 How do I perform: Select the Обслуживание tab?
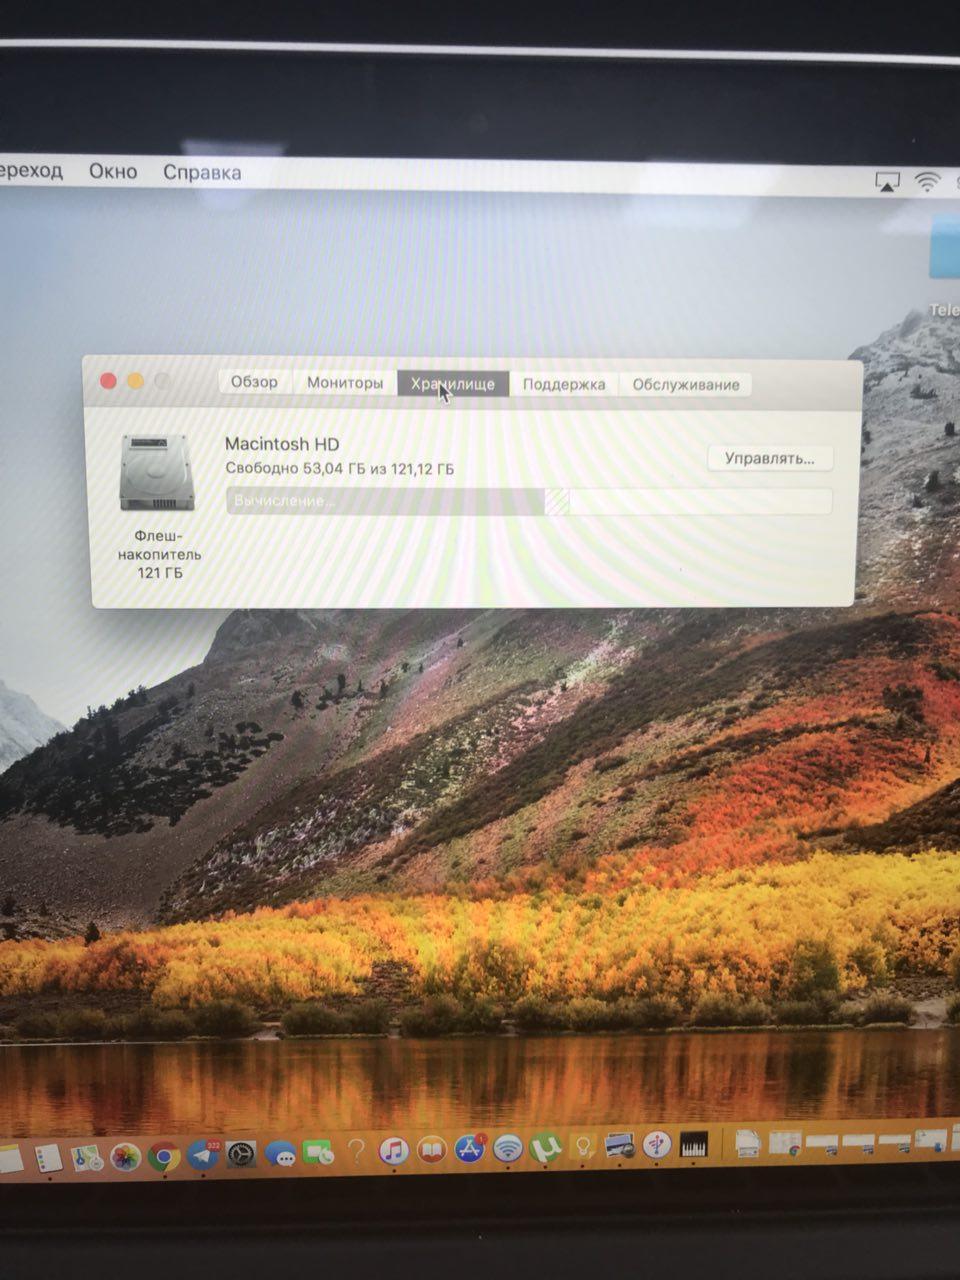click(686, 385)
